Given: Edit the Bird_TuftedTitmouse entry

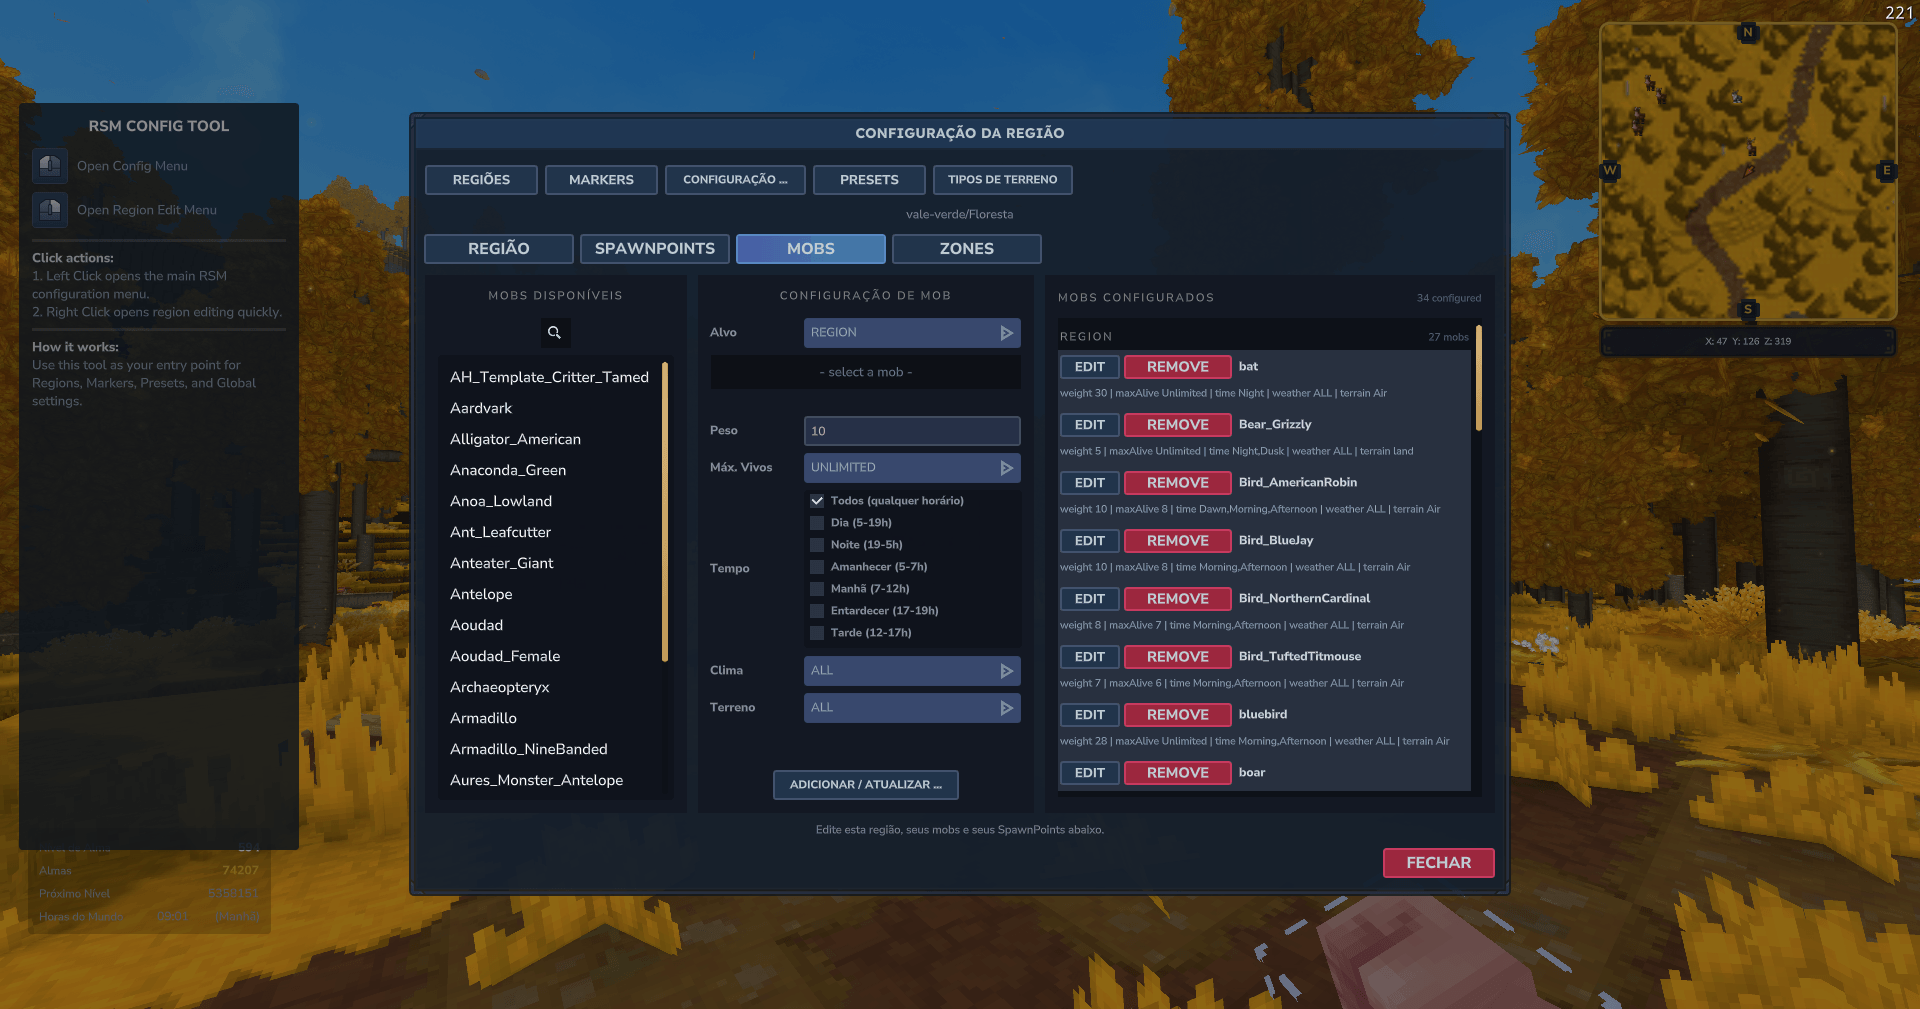Looking at the screenshot, I should [x=1090, y=657].
